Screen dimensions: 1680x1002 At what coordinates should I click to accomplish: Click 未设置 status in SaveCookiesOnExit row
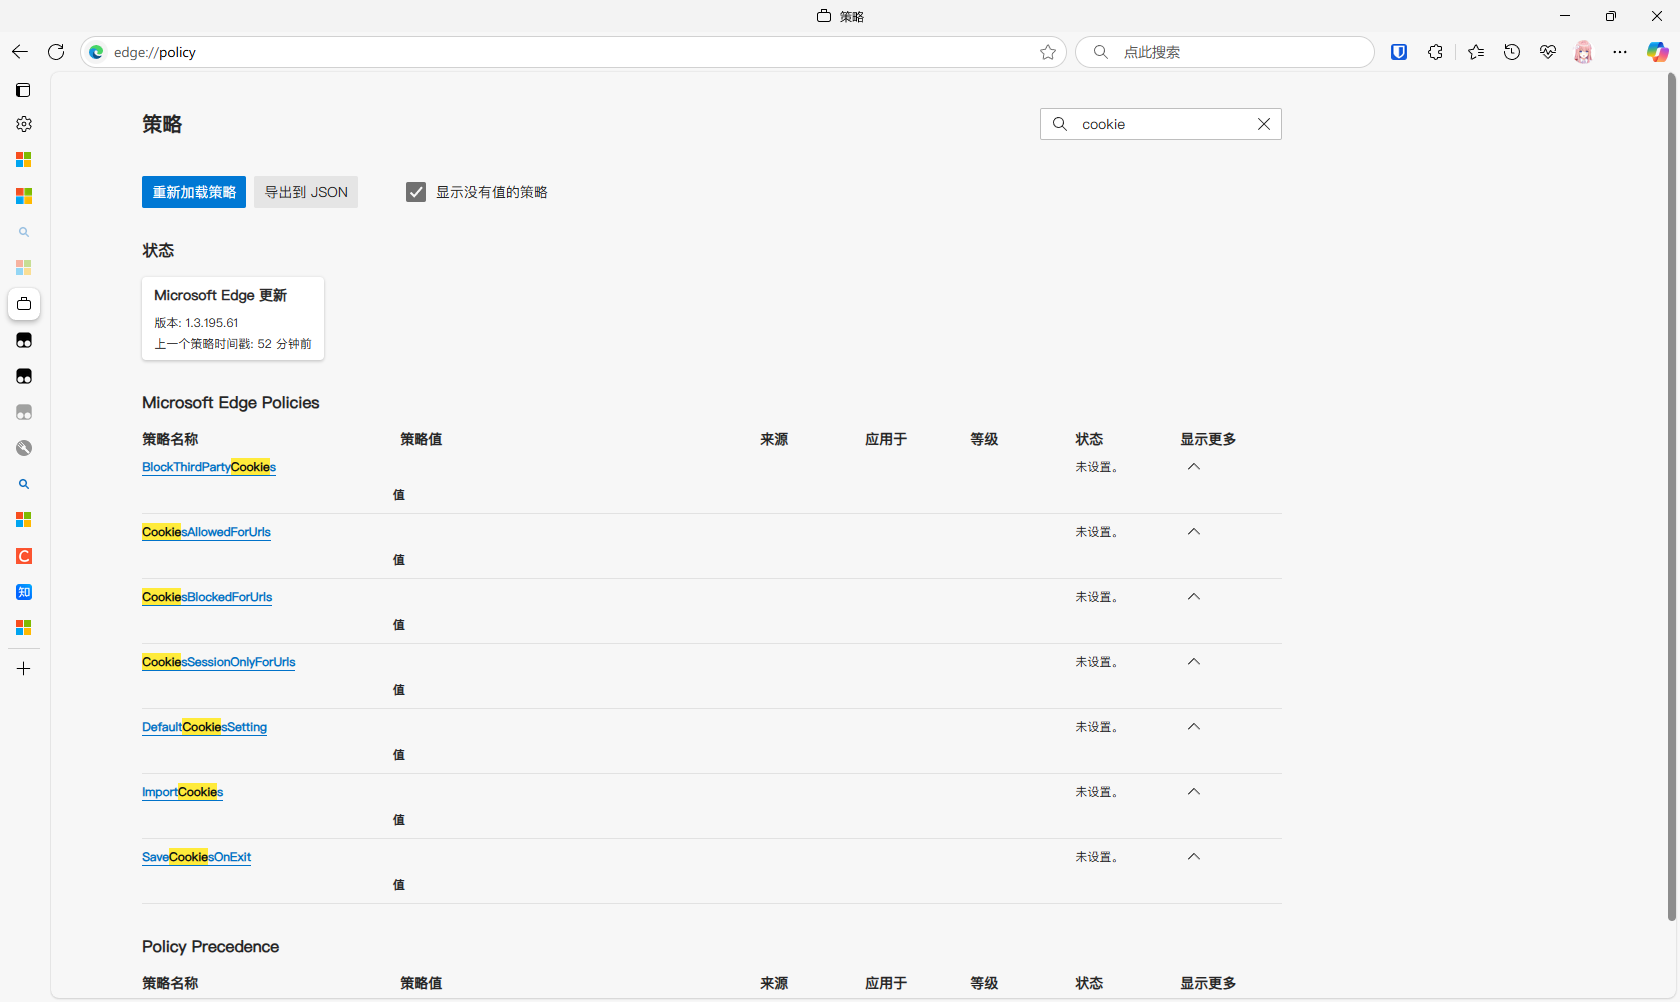(x=1096, y=857)
